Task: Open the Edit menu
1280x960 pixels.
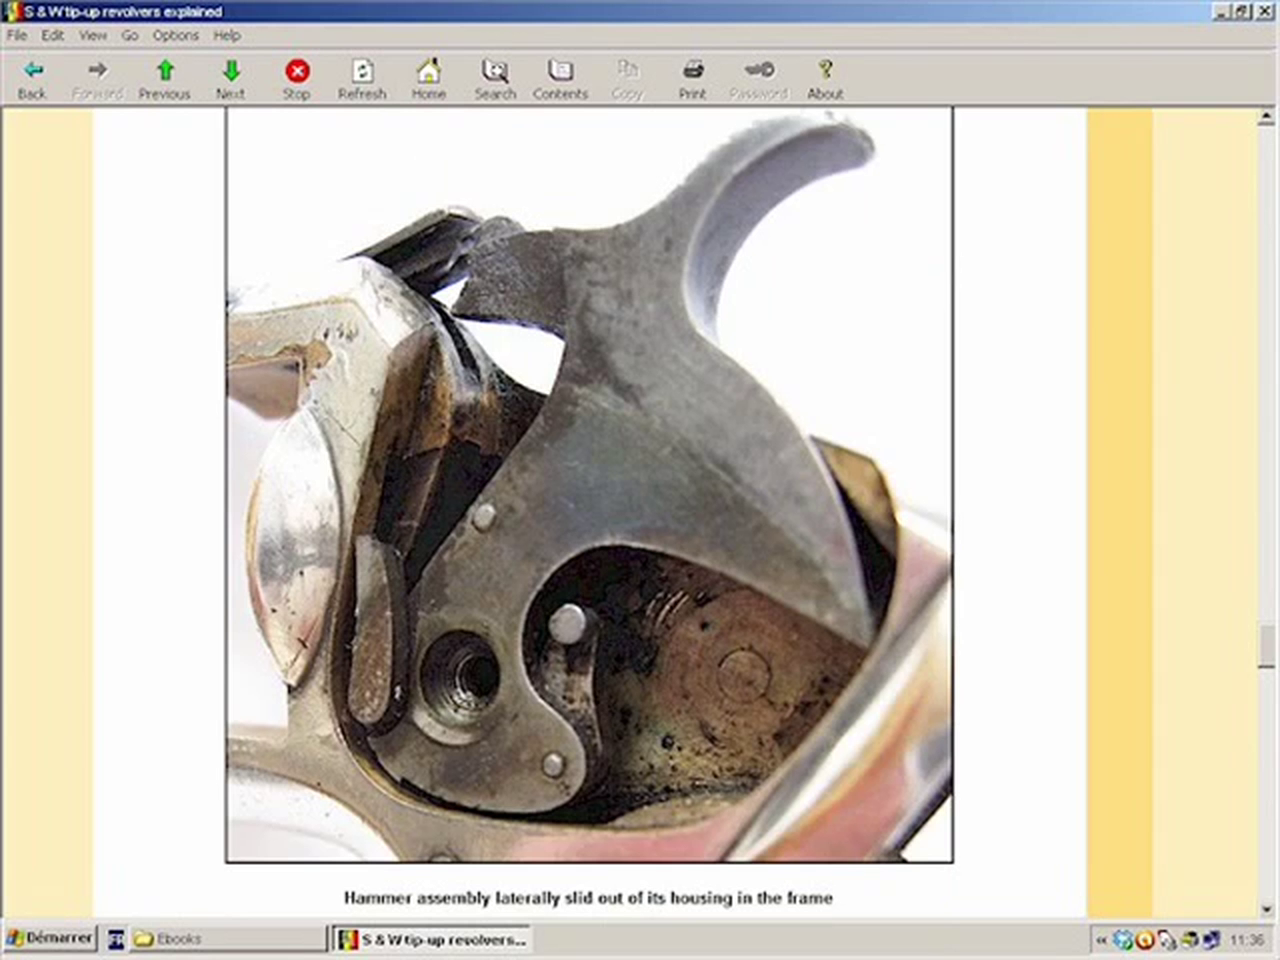Action: 52,35
